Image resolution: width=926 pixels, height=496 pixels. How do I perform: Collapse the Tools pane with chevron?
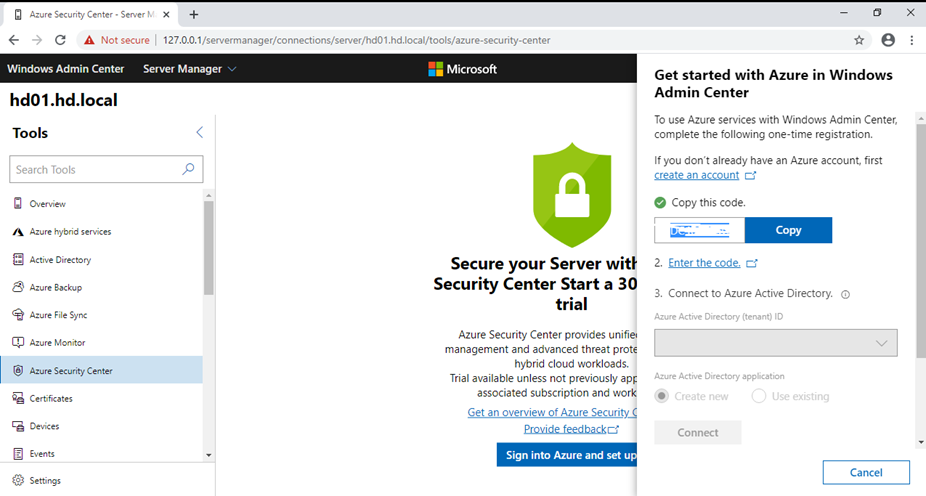[200, 132]
